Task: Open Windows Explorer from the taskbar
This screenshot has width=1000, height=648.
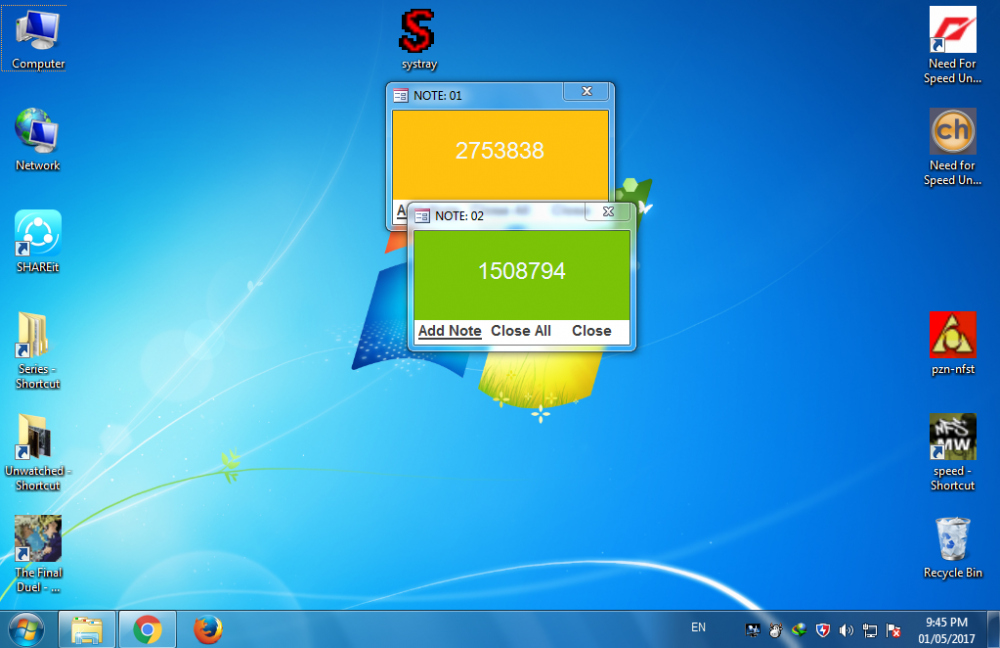Action: (87, 630)
